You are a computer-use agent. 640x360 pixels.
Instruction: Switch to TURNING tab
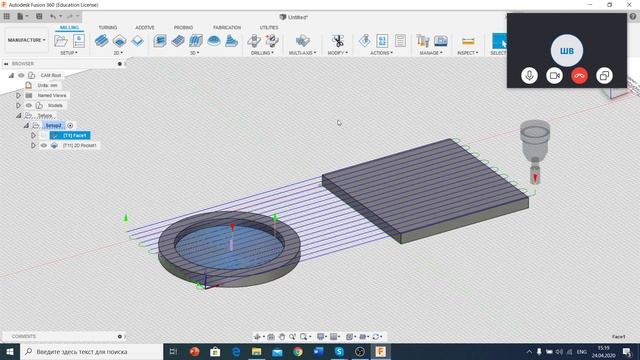click(108, 27)
